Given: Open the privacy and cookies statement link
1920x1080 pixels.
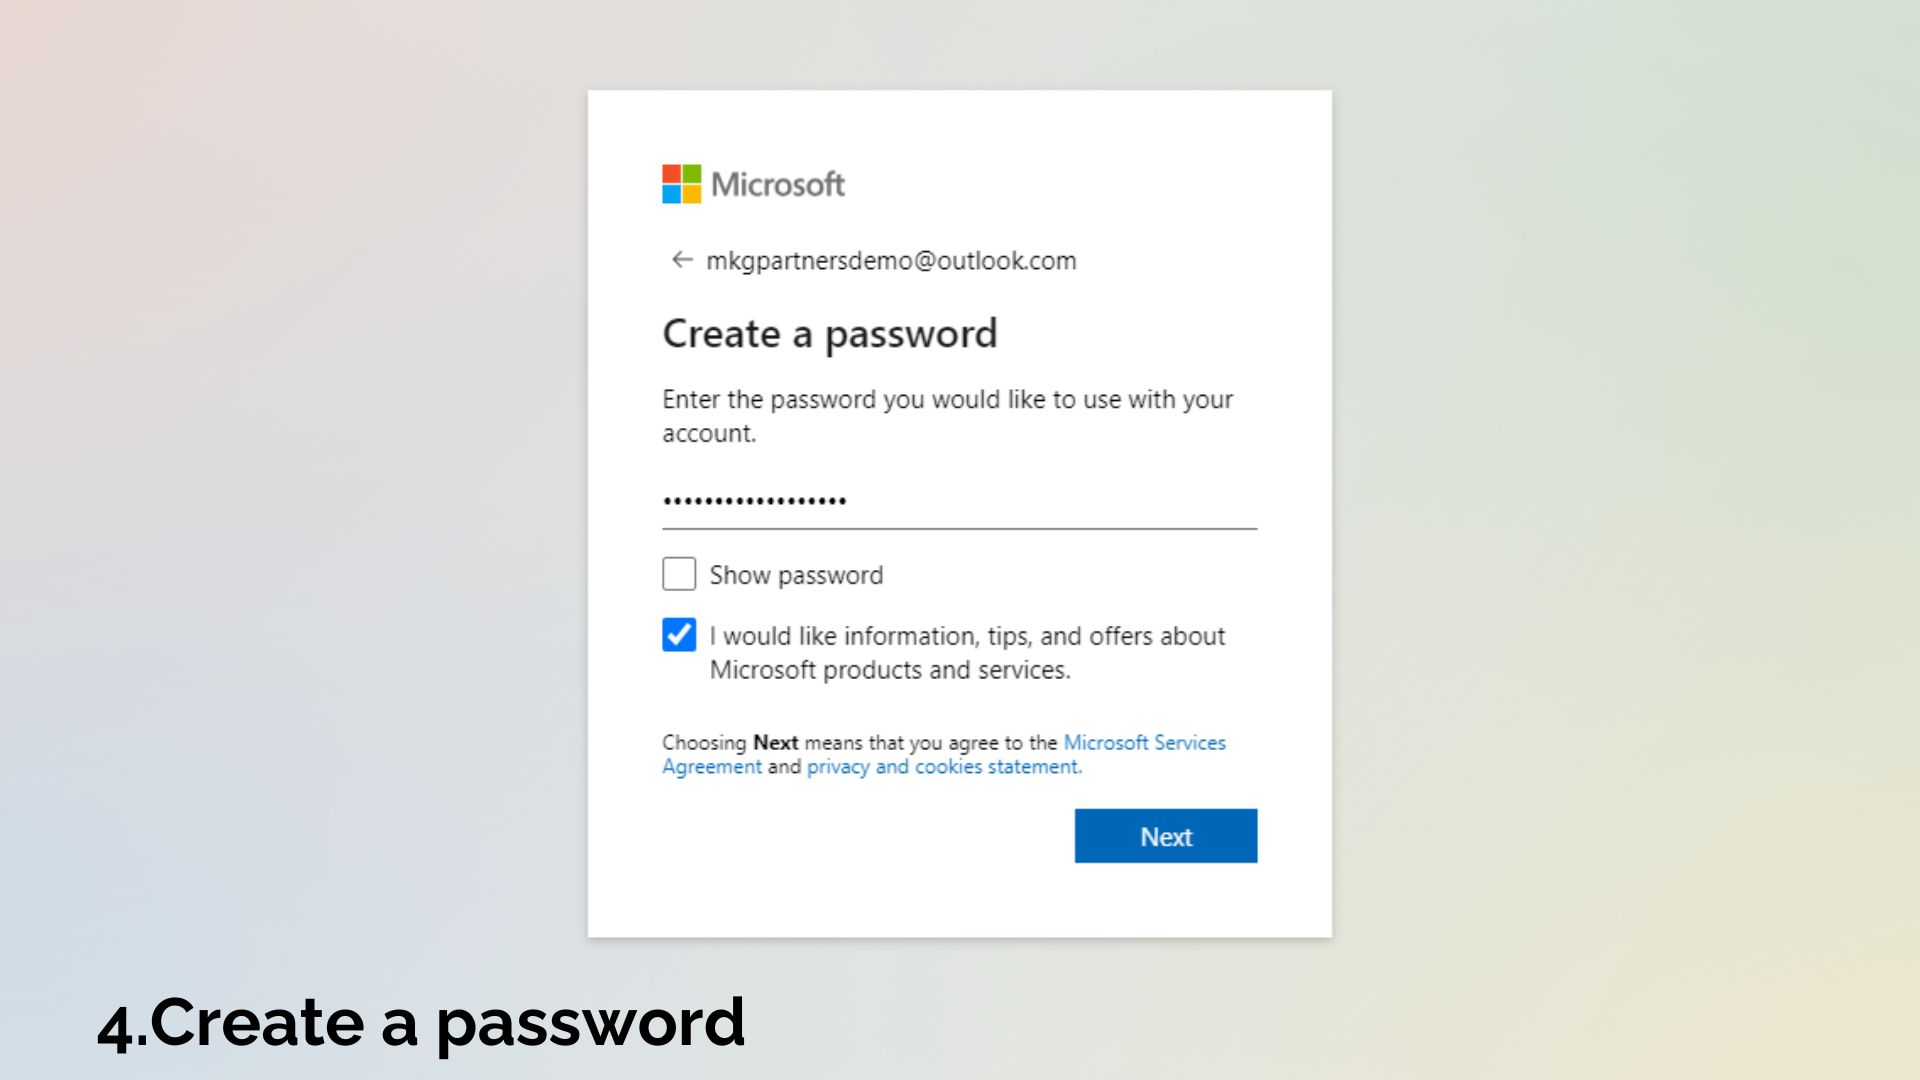Looking at the screenshot, I should coord(944,767).
